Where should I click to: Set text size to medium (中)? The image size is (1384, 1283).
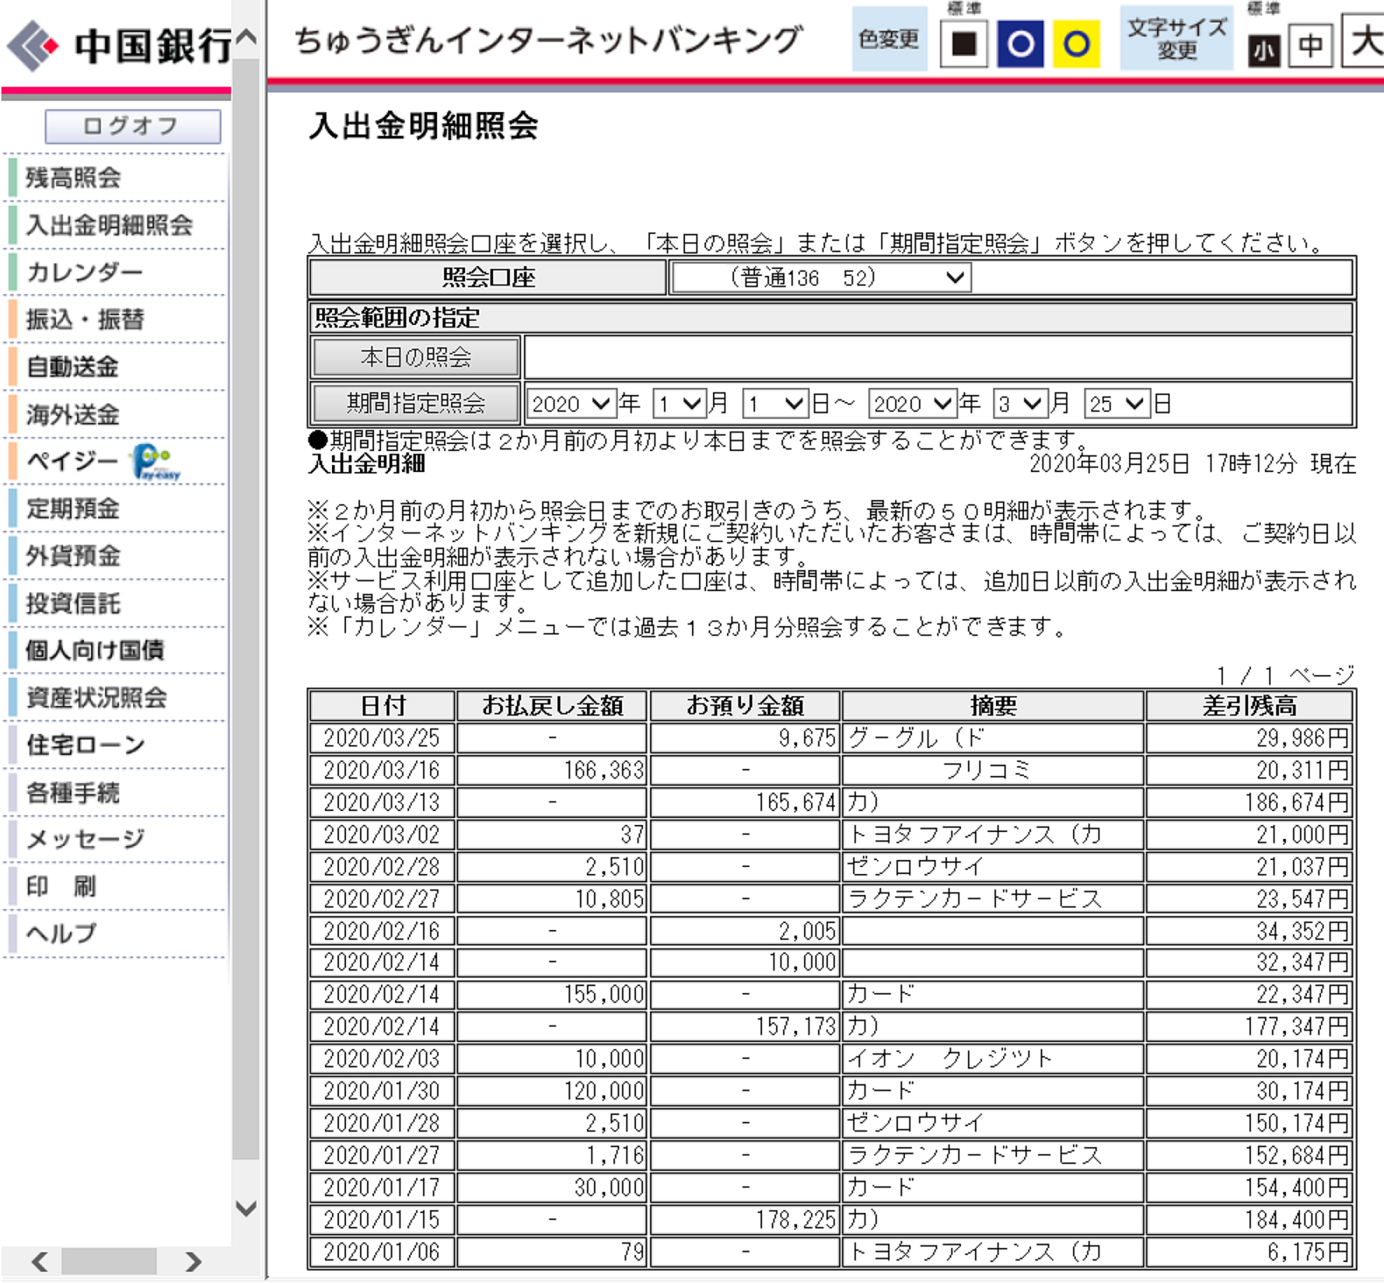click(x=1310, y=45)
